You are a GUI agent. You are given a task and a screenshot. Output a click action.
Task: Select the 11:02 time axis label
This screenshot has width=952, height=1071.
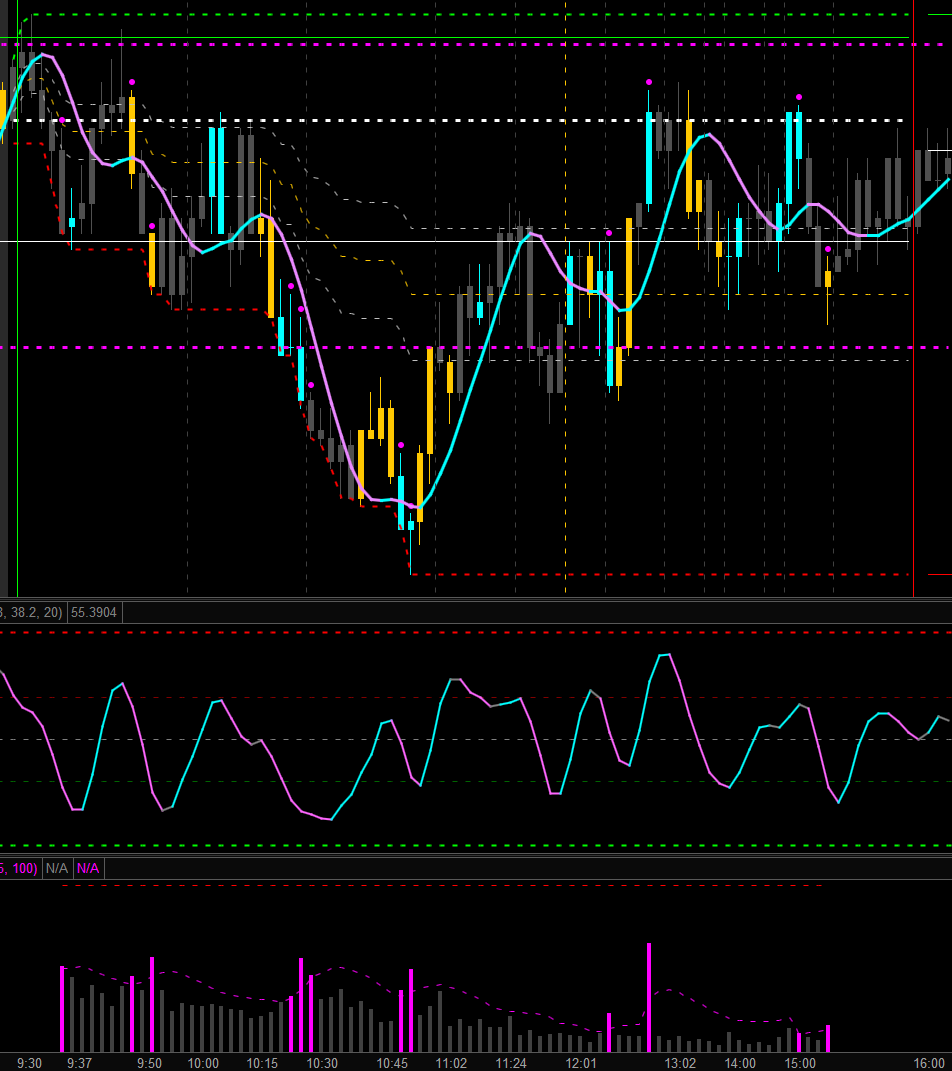tap(452, 1063)
